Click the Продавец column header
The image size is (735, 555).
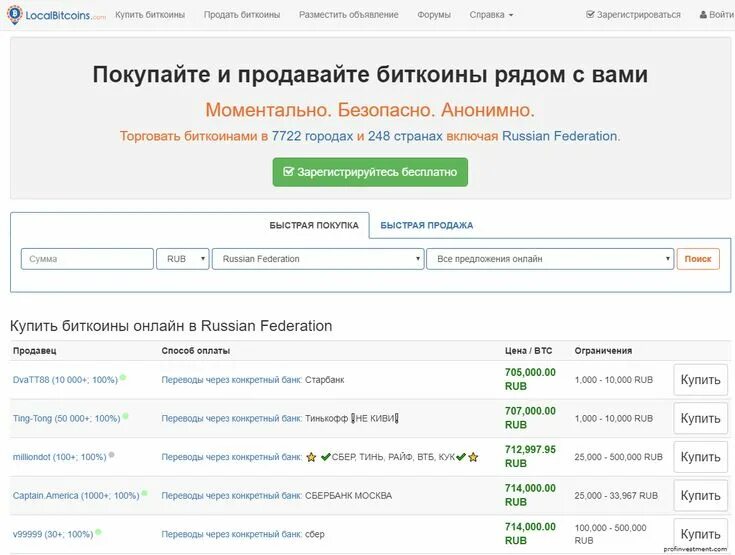click(35, 351)
